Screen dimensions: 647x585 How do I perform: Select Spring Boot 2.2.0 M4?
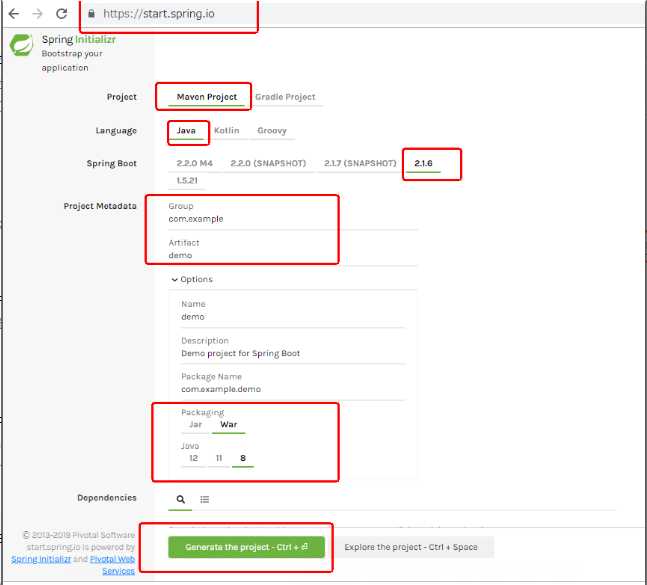194,163
